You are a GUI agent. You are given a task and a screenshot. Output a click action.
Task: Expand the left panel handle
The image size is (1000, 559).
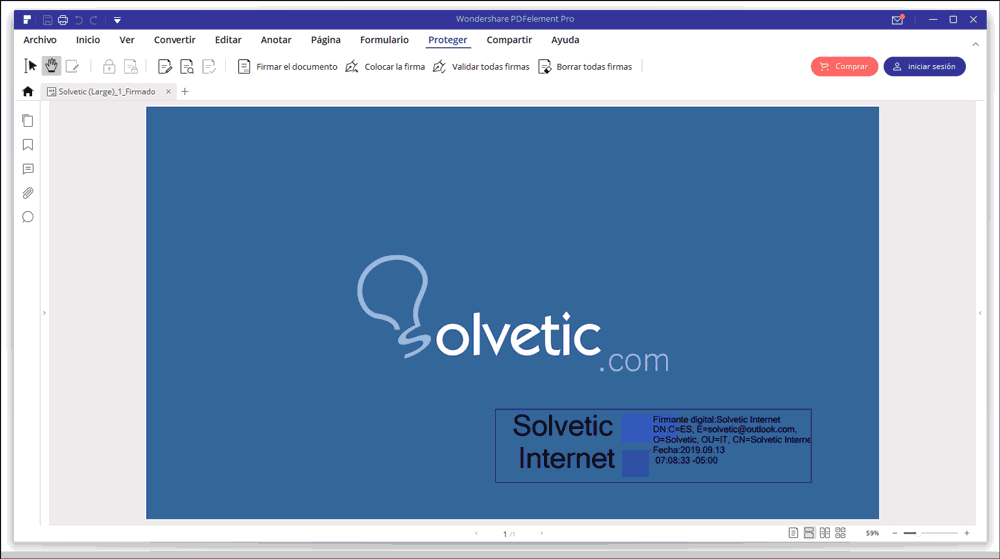(x=44, y=313)
